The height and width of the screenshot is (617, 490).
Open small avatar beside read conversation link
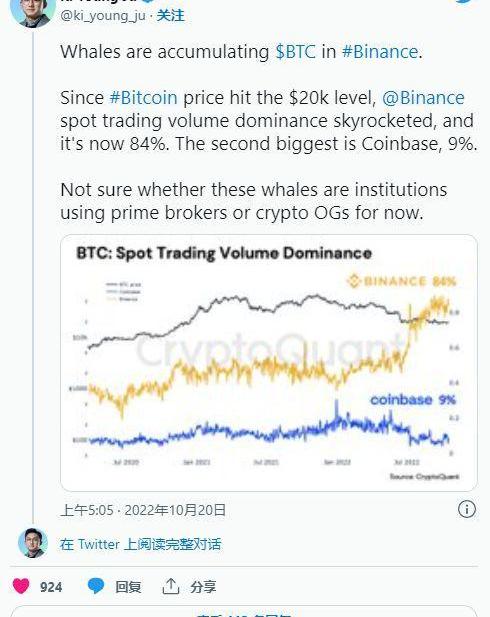tap(33, 543)
